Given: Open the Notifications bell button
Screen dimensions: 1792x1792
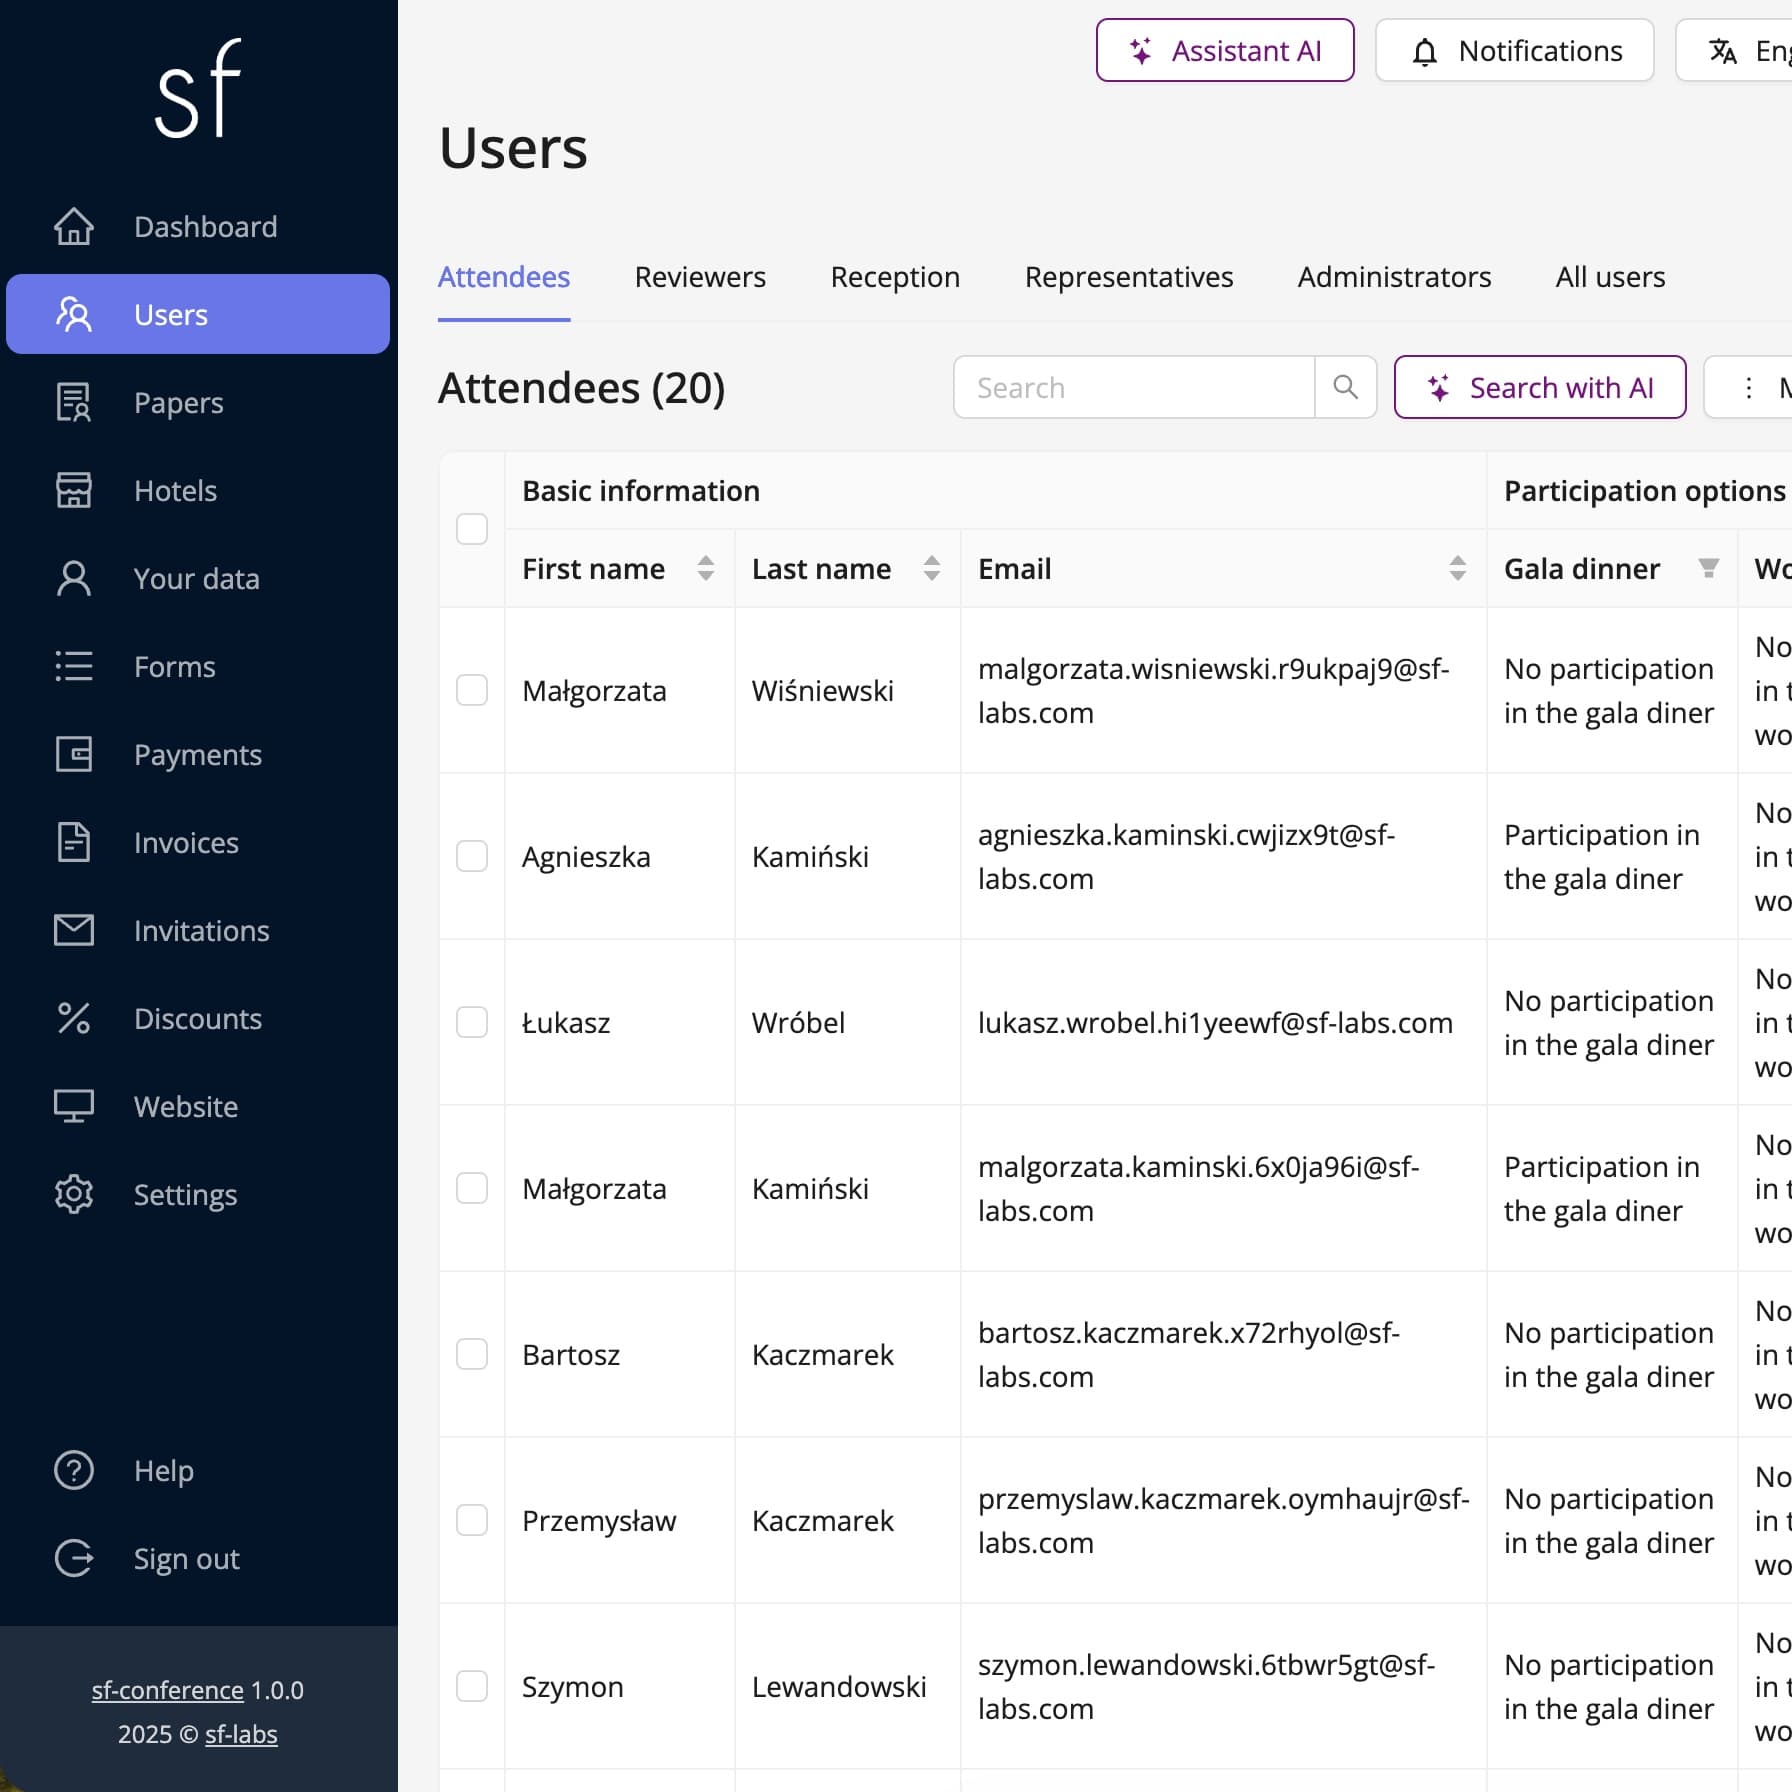Looking at the screenshot, I should 1514,51.
